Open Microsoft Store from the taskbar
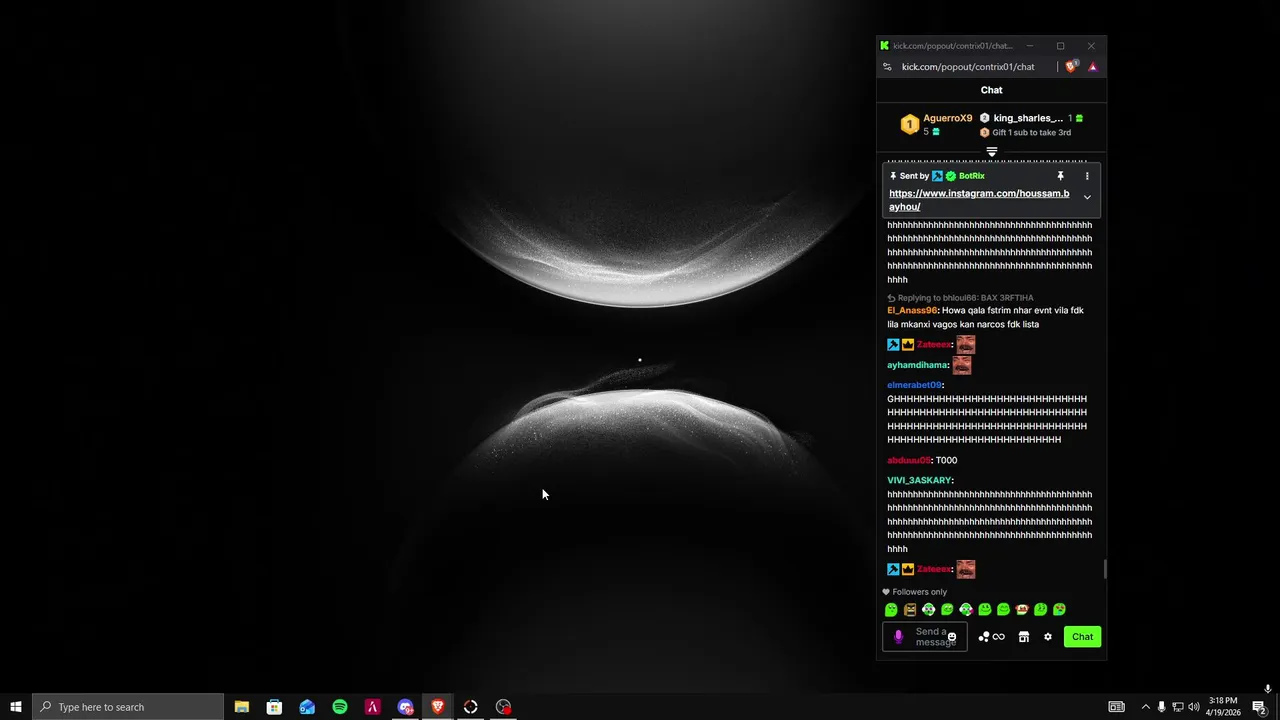This screenshot has width=1280, height=720. [x=274, y=707]
